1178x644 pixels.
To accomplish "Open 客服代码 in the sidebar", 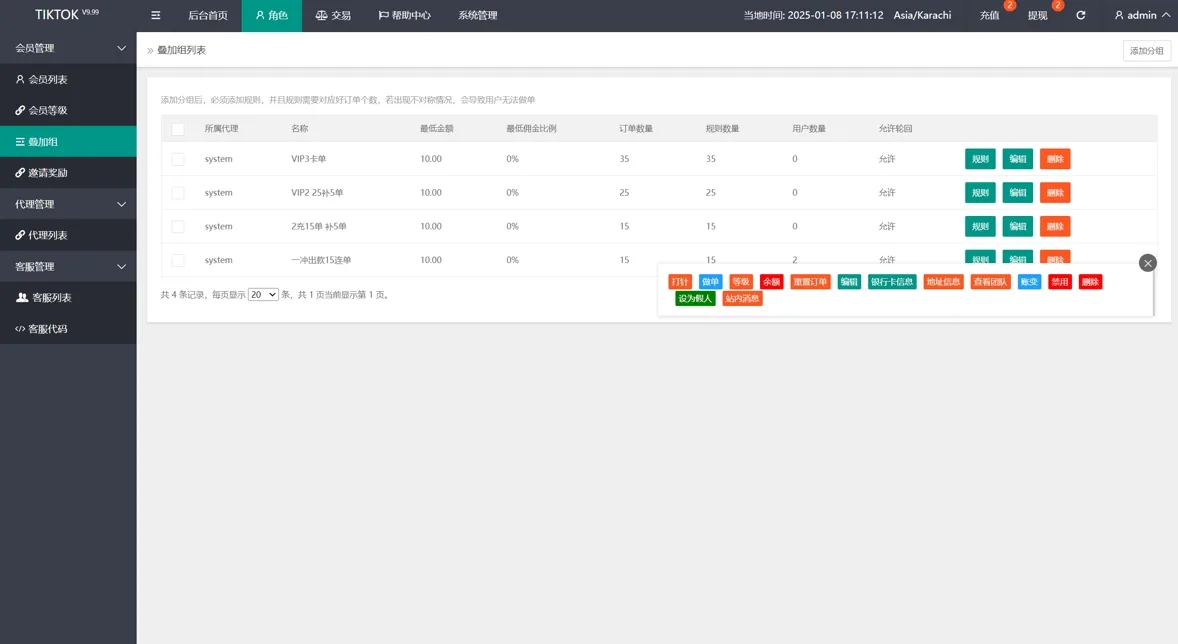I will pos(48,329).
